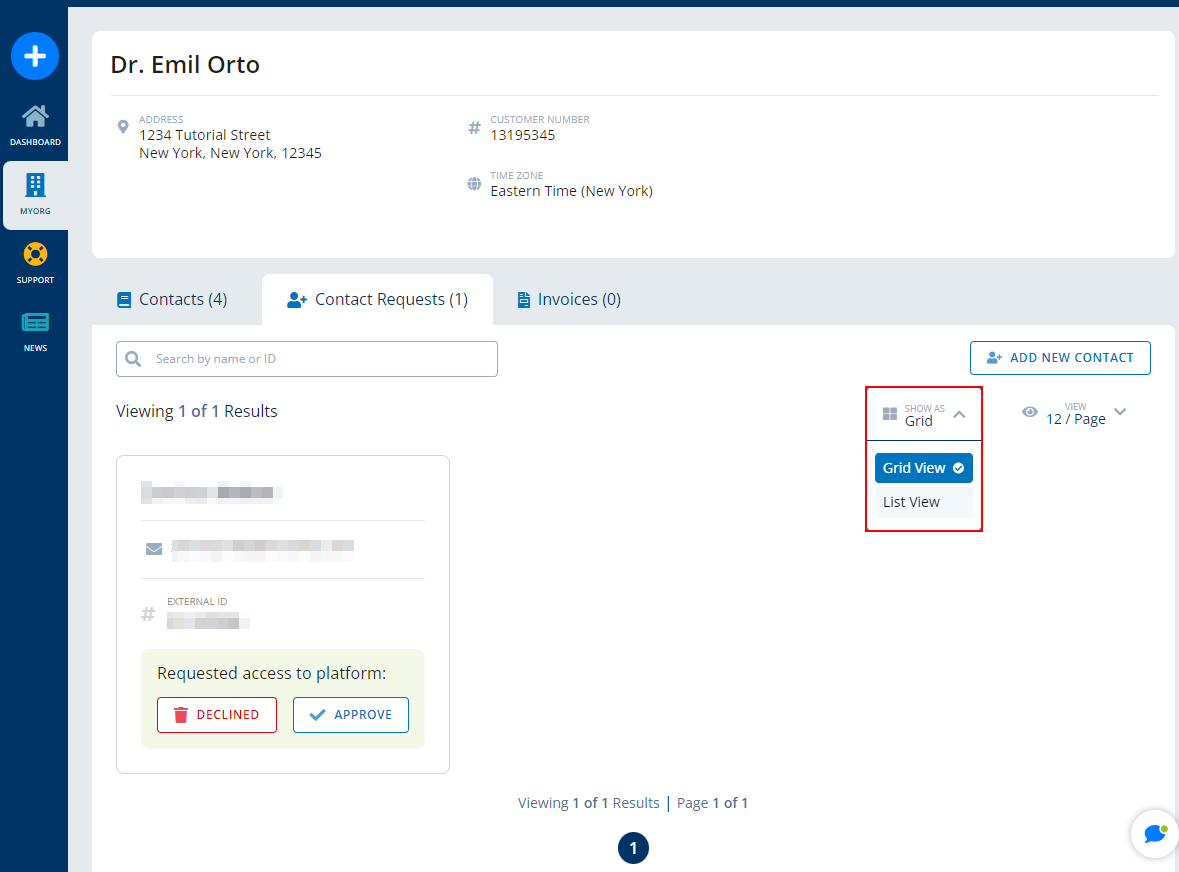Toggle the eye icon next to View per page
Viewport: 1179px width, 872px height.
pyautogui.click(x=1030, y=412)
